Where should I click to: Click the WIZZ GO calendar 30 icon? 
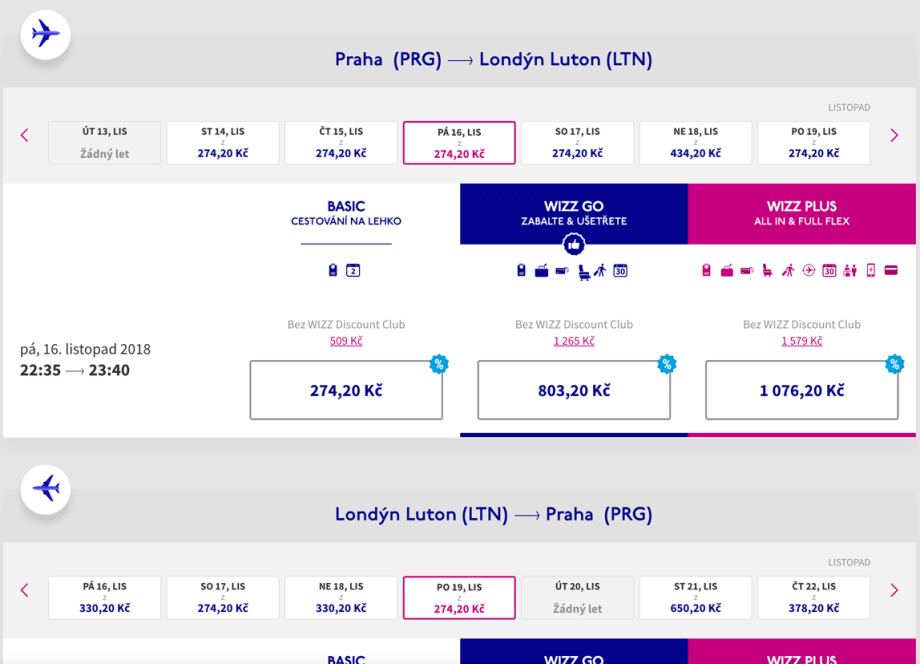click(x=620, y=270)
